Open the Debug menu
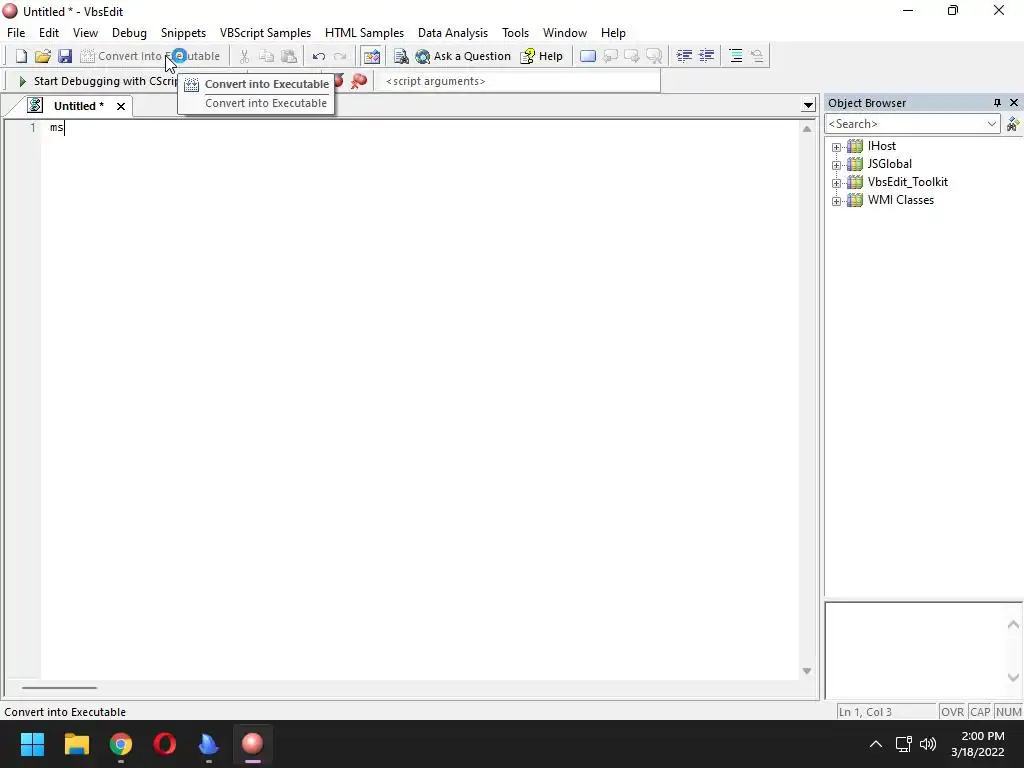This screenshot has height=768, width=1024. [x=129, y=33]
